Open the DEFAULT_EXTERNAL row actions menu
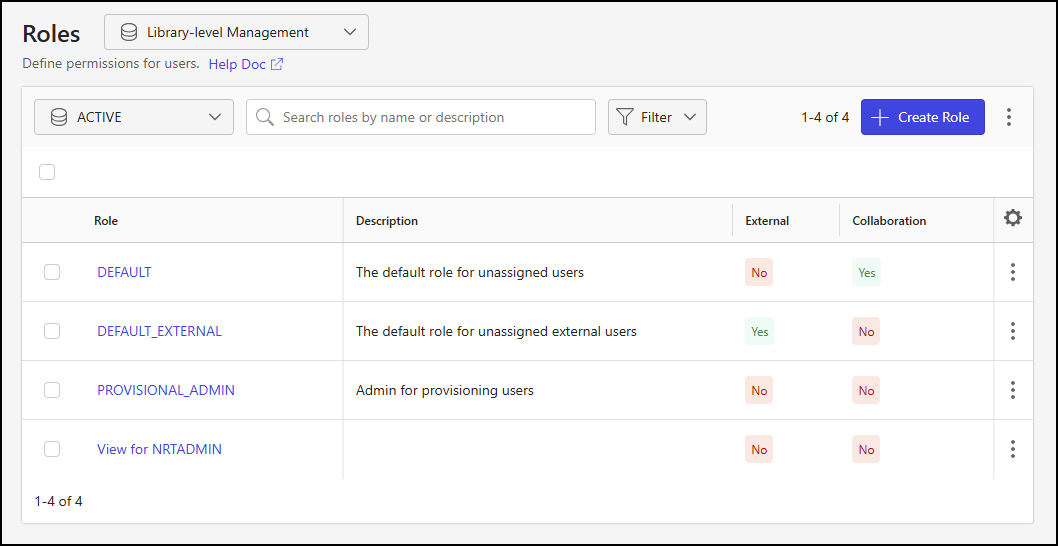Viewport: 1058px width, 546px height. [1013, 331]
